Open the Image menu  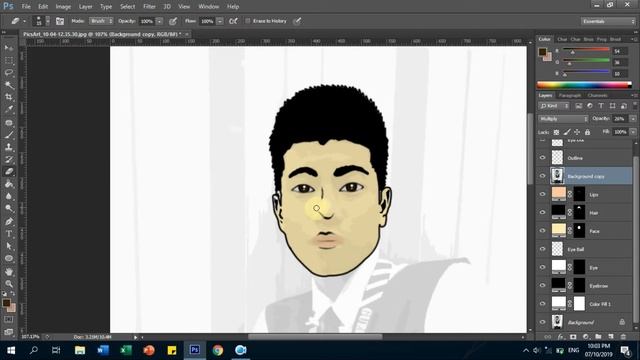[x=63, y=7]
